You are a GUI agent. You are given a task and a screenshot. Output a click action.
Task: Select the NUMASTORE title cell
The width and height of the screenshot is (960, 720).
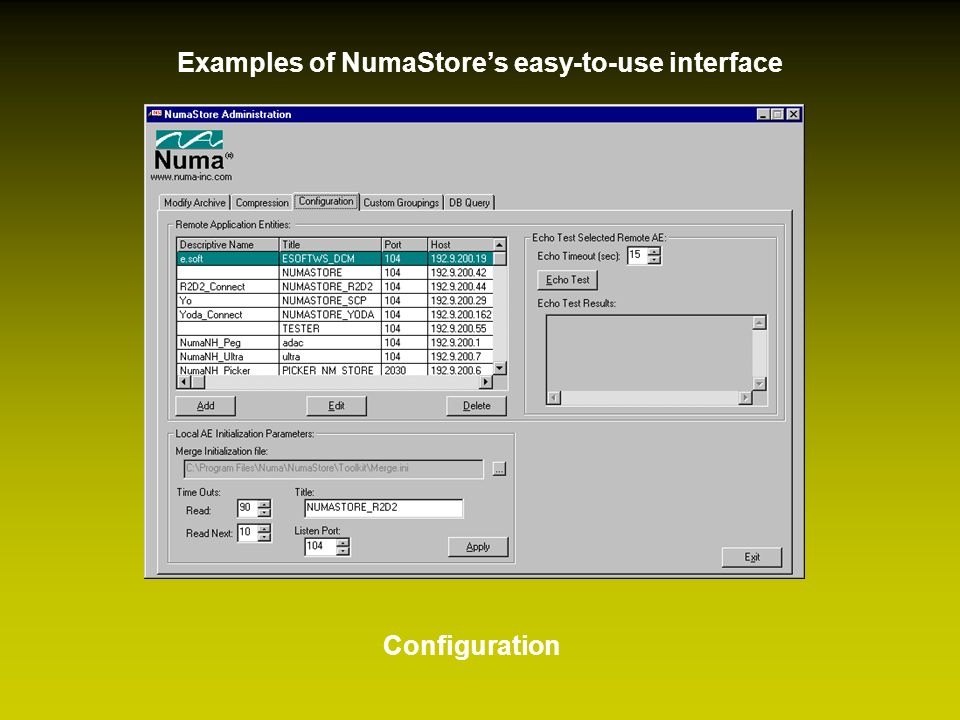pos(330,272)
